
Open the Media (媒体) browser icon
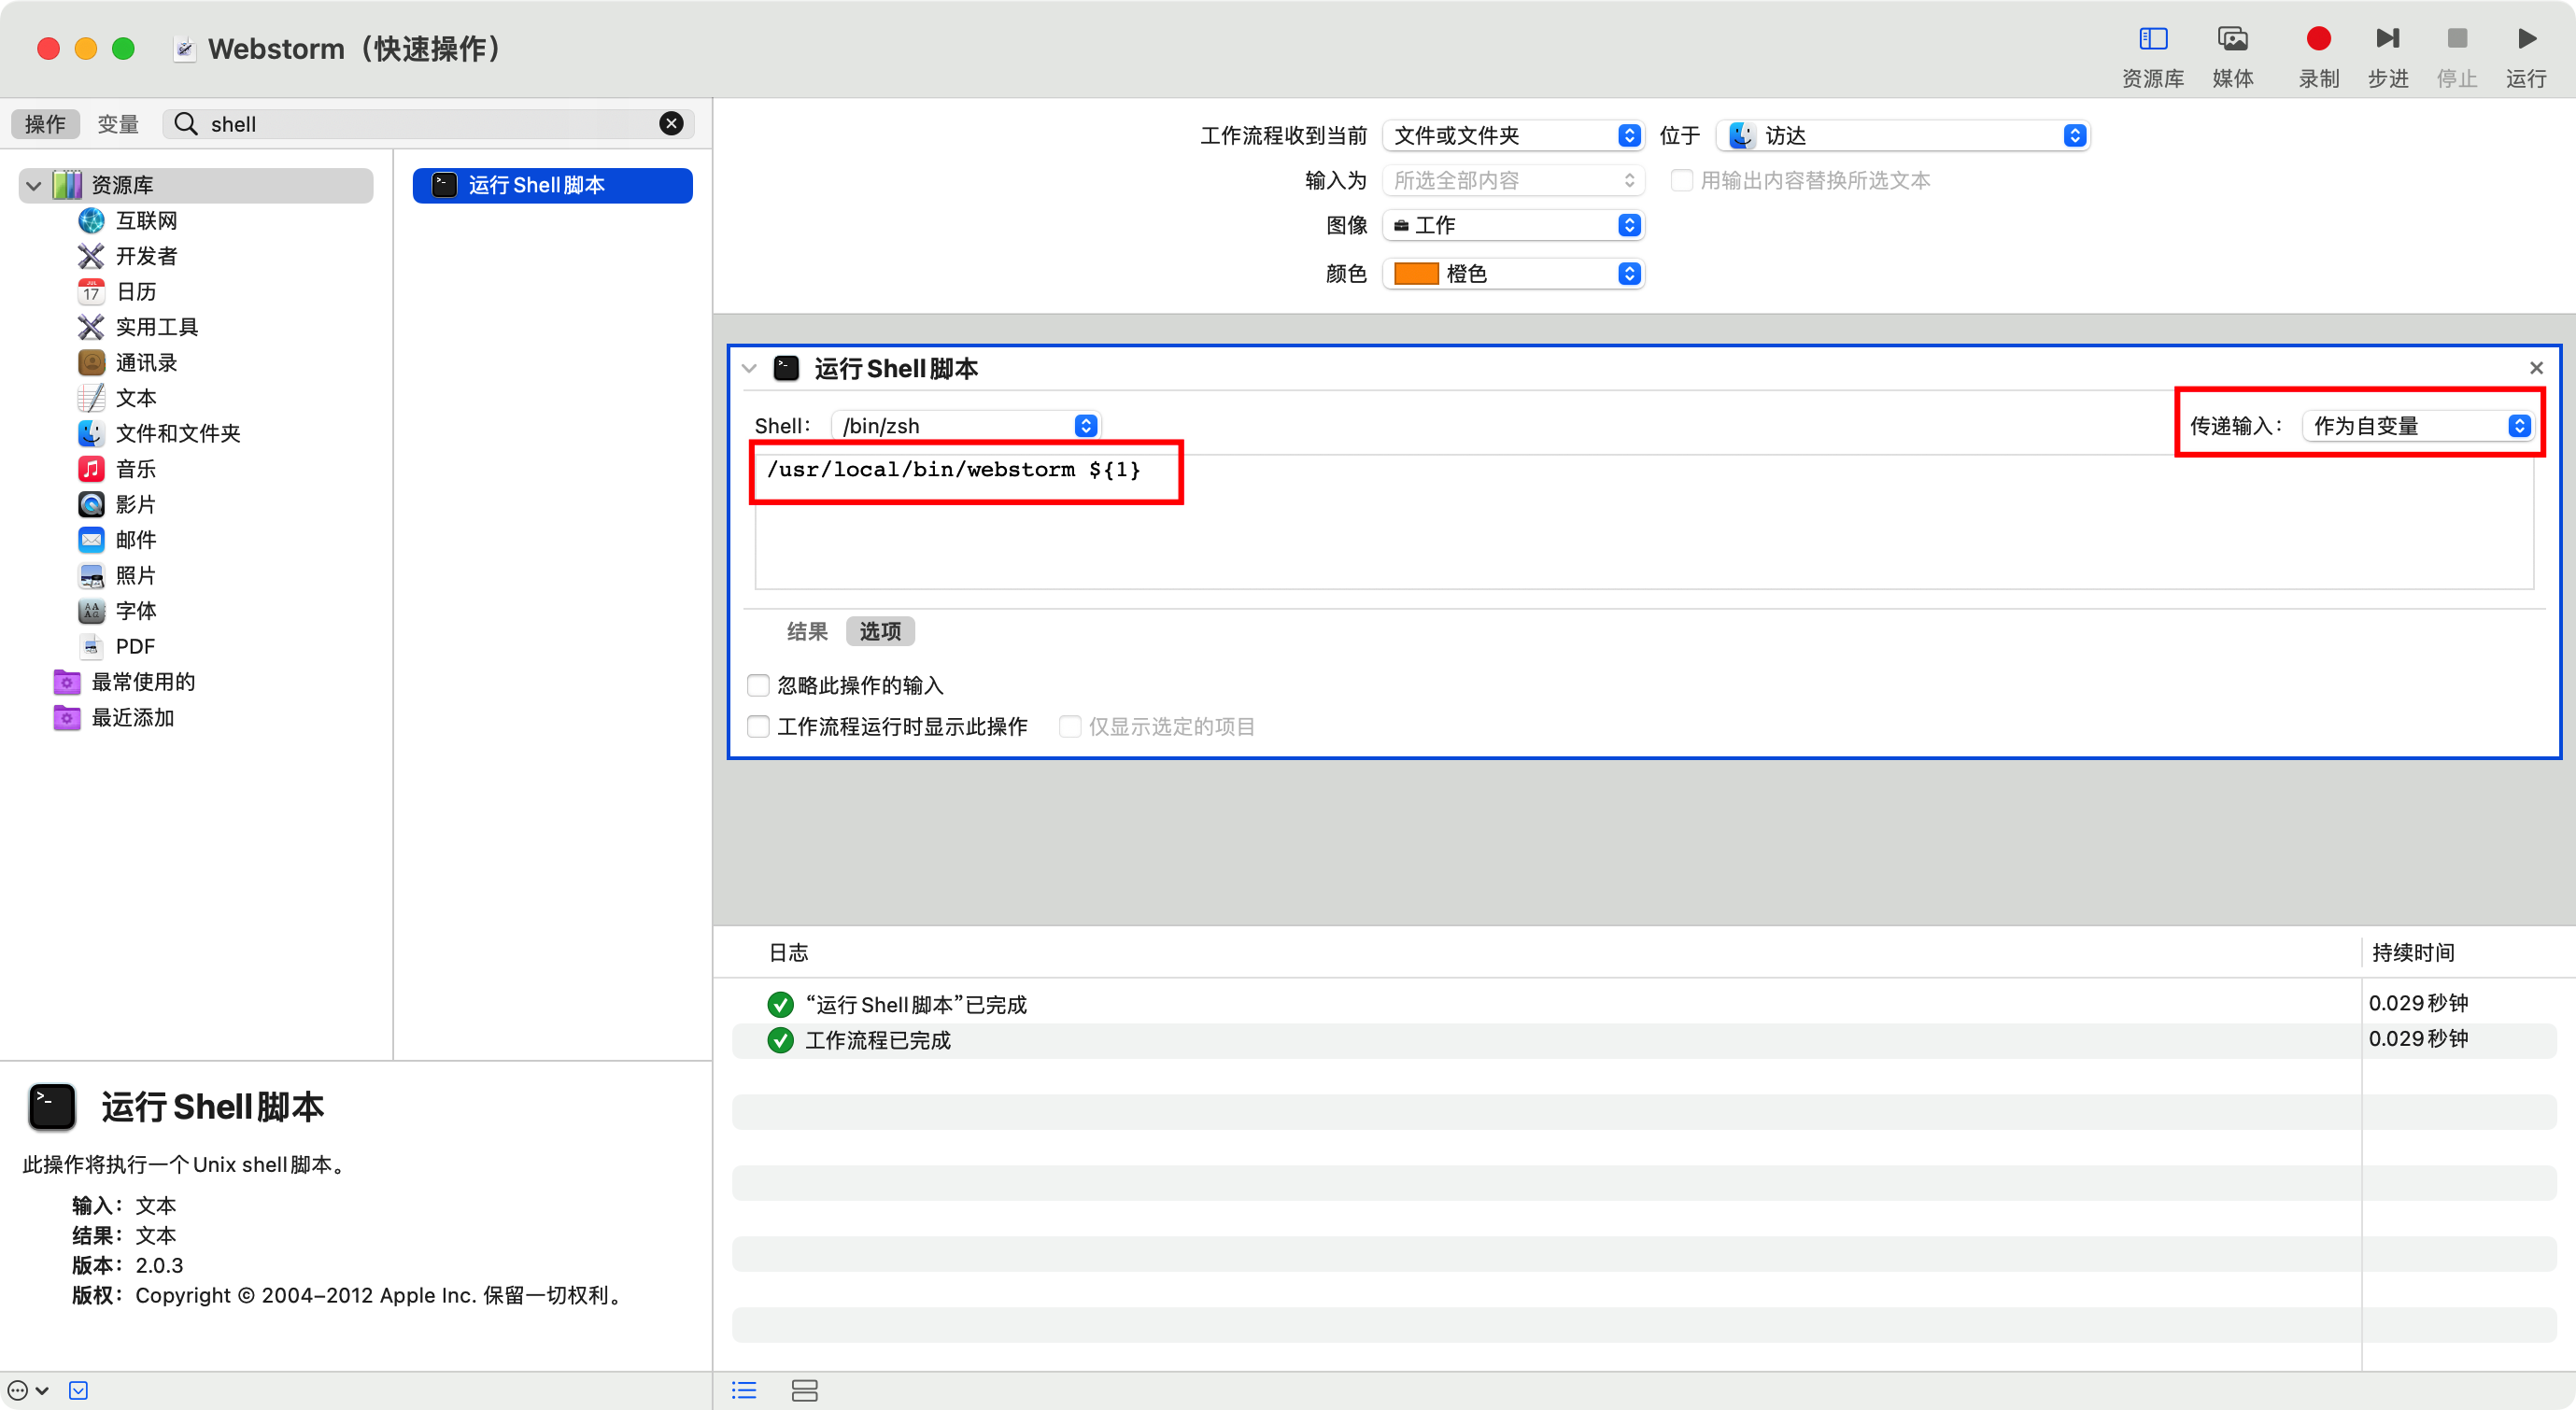click(2232, 39)
